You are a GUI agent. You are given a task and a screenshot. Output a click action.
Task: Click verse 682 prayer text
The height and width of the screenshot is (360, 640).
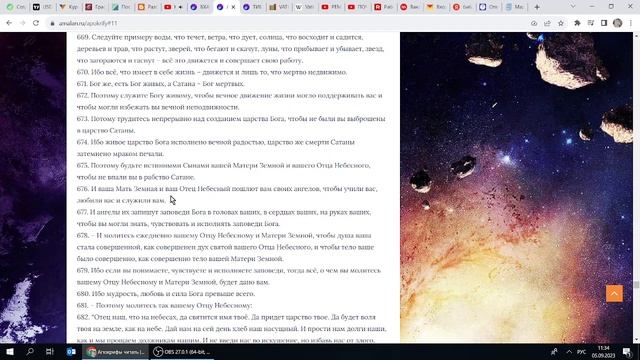pos(232,328)
